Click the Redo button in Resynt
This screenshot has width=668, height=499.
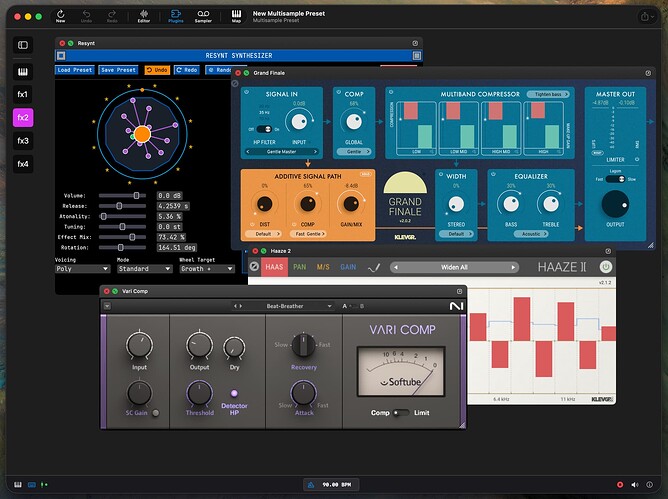[x=187, y=70]
